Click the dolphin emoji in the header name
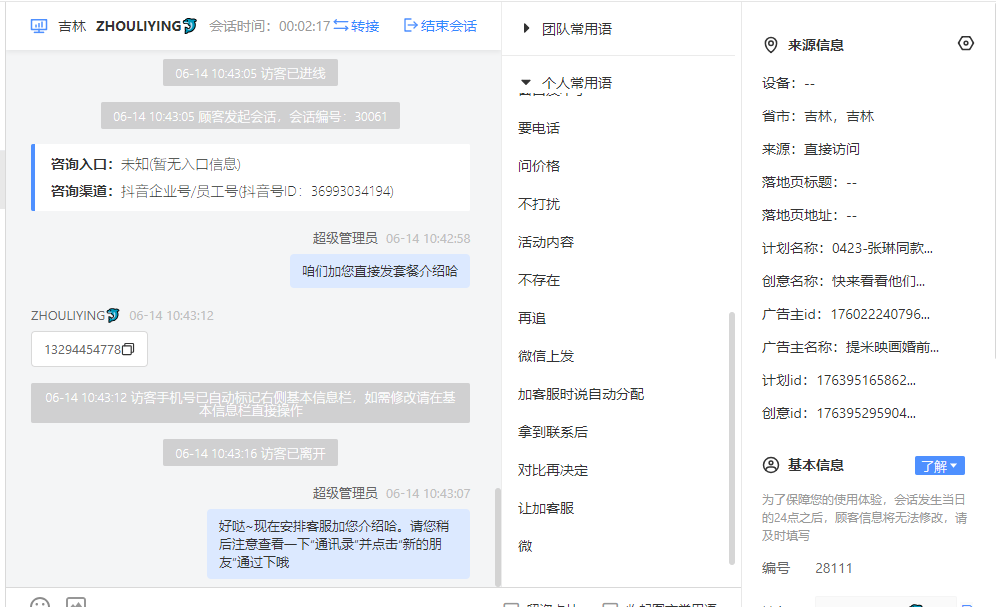This screenshot has width=996, height=607. 189,26
